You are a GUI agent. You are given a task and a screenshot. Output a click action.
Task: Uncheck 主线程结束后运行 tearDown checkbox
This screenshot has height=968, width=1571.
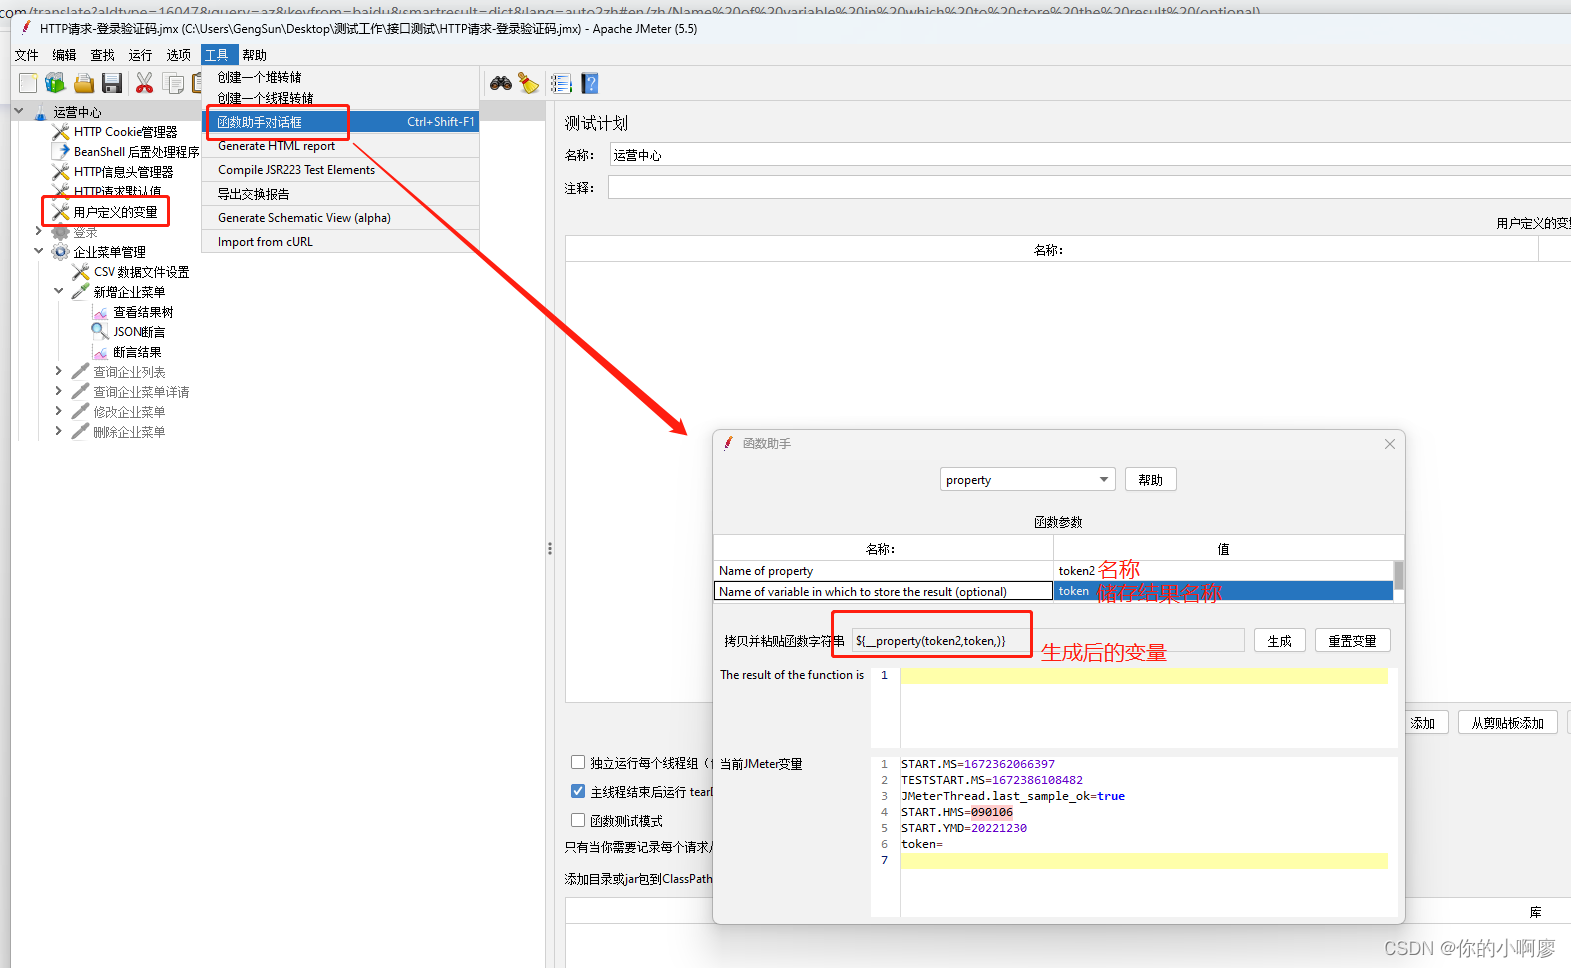click(578, 791)
